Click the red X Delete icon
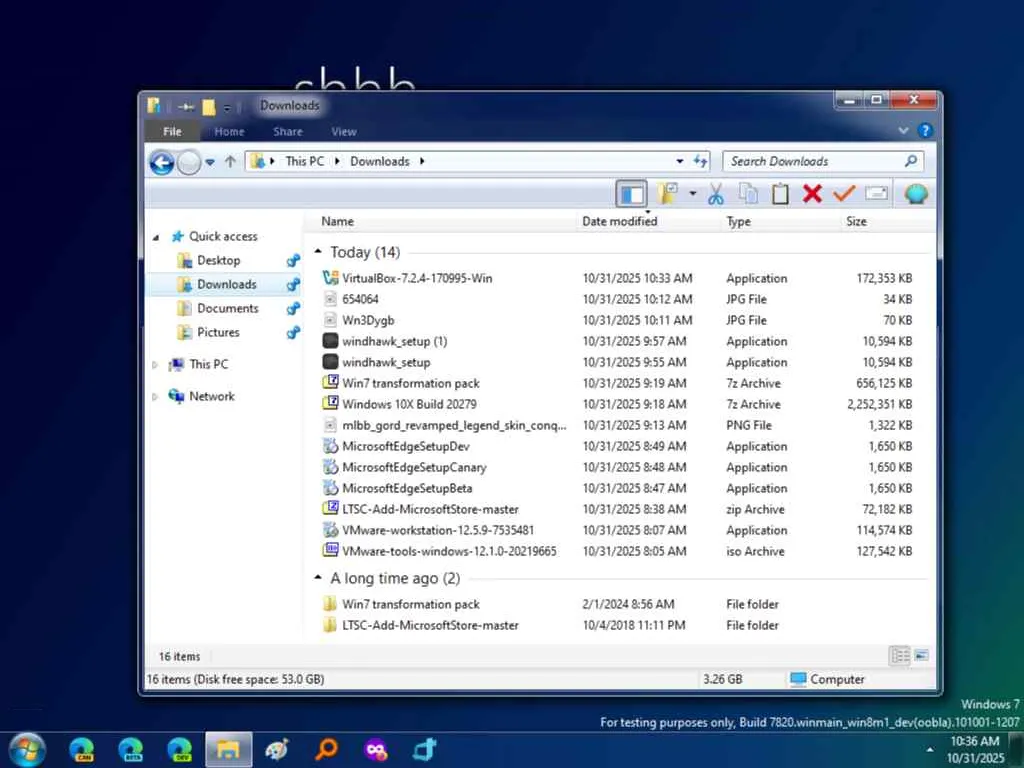Image resolution: width=1024 pixels, height=768 pixels. tap(812, 193)
